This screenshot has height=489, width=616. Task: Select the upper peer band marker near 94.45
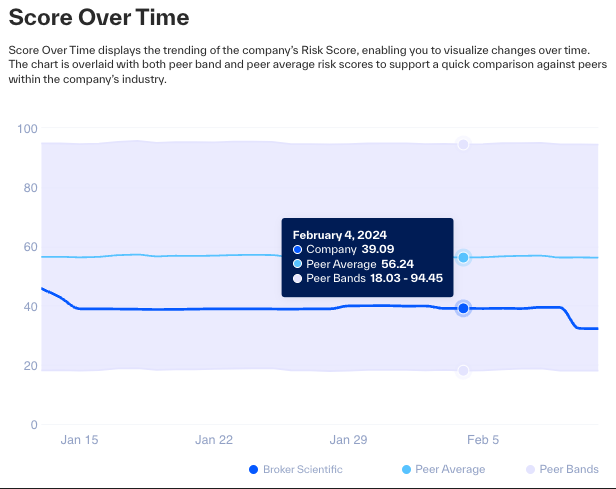pos(463,144)
